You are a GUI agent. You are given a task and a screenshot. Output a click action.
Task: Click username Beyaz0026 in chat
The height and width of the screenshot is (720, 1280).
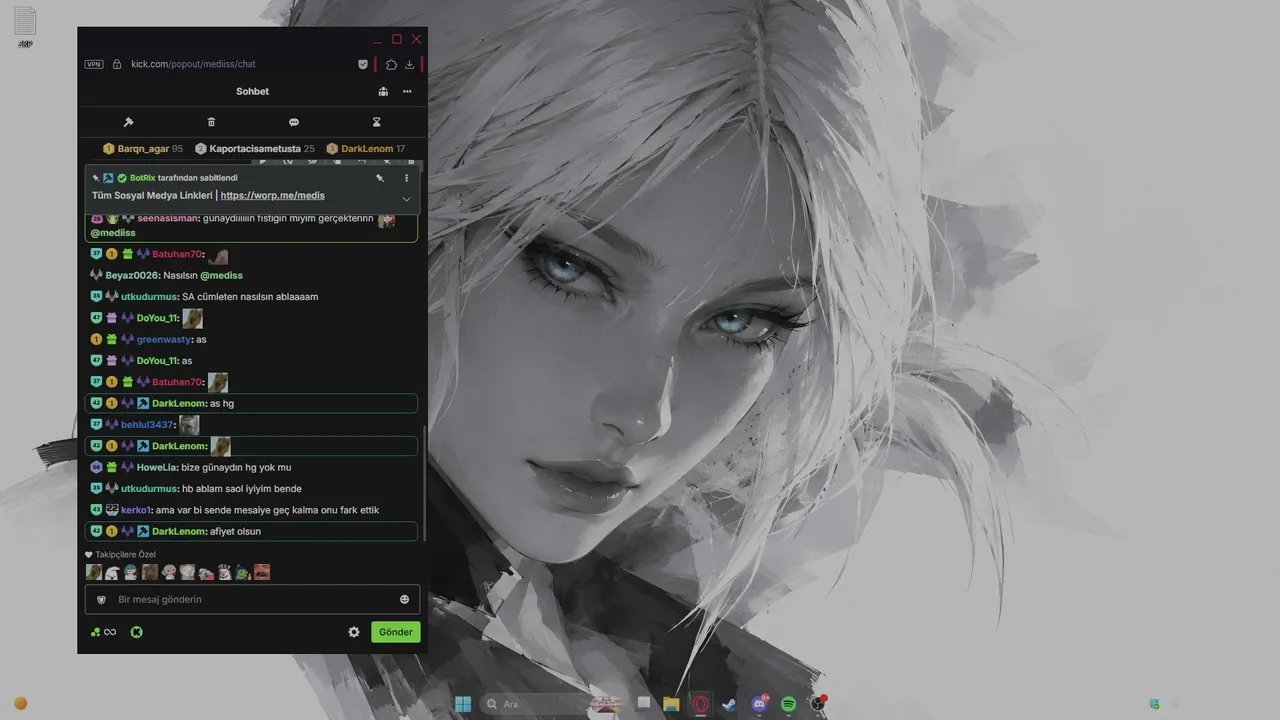132,275
